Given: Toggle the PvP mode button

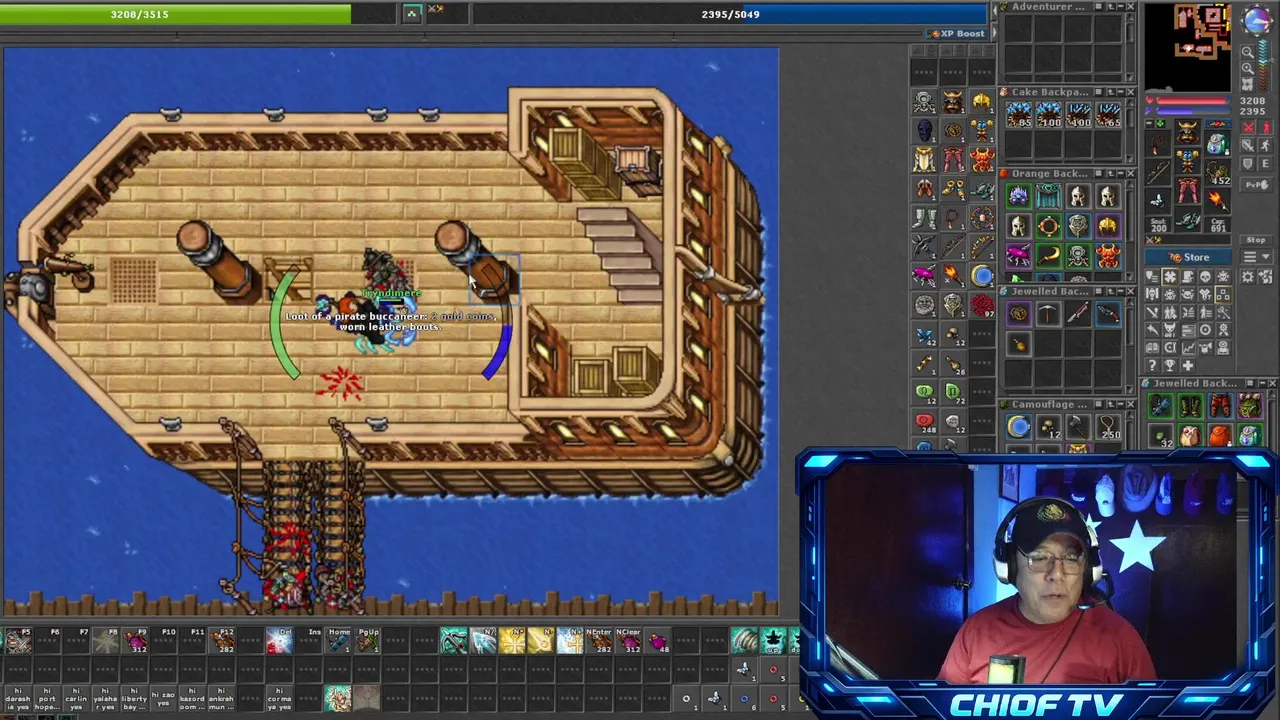Looking at the screenshot, I should point(1256,185).
